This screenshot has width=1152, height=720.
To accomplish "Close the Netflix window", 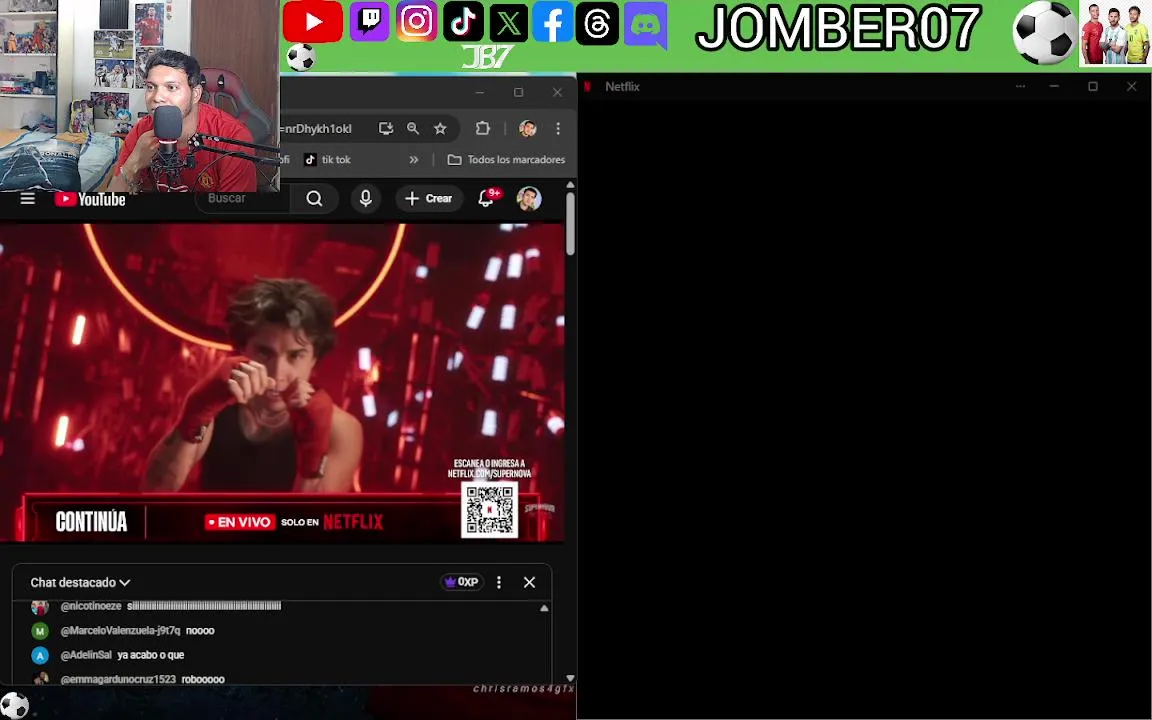I will (x=1131, y=87).
